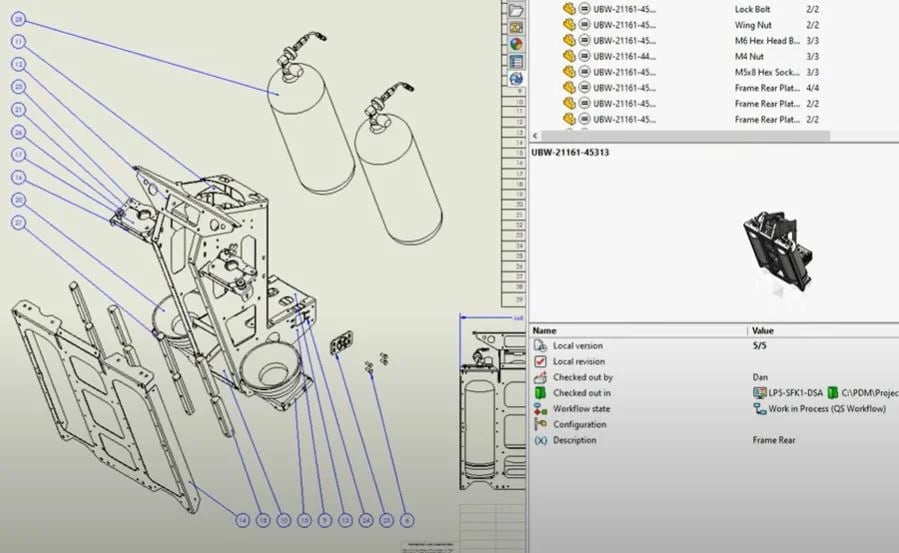The width and height of the screenshot is (899, 553).
Task: Click the Work in Process (QS Workflow) value
Action: click(x=827, y=409)
